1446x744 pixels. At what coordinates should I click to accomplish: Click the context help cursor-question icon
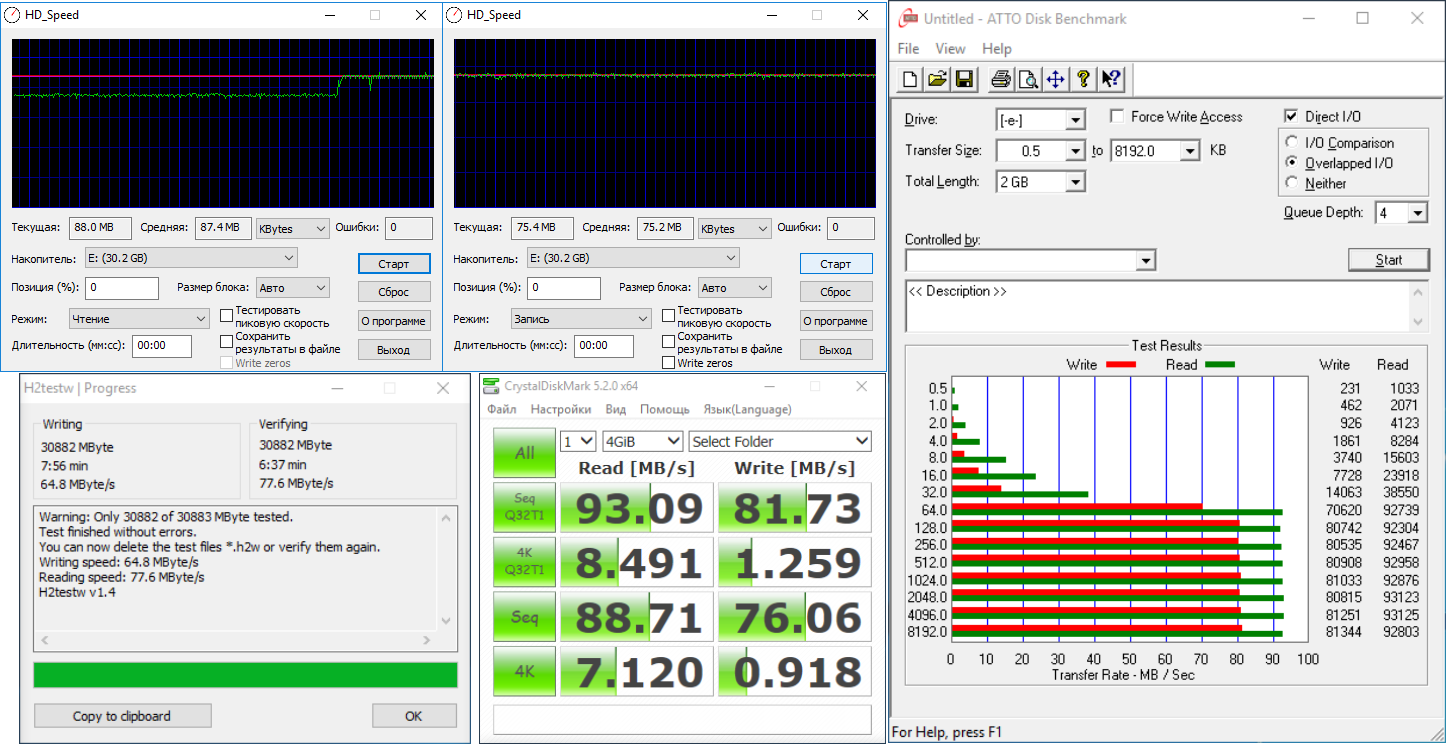1110,79
